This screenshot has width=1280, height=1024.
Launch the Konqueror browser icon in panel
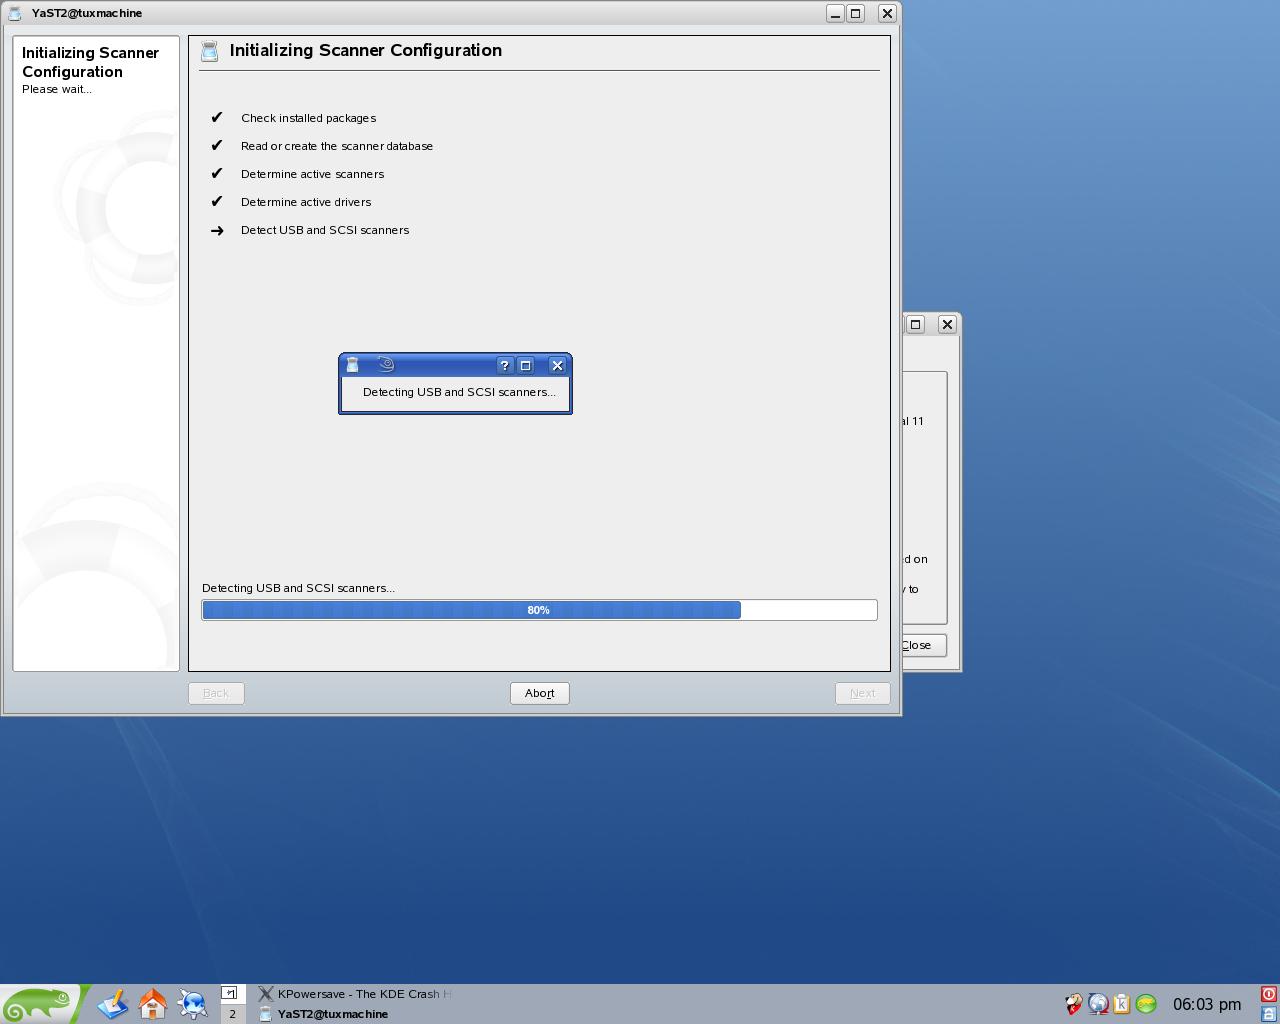[193, 1004]
